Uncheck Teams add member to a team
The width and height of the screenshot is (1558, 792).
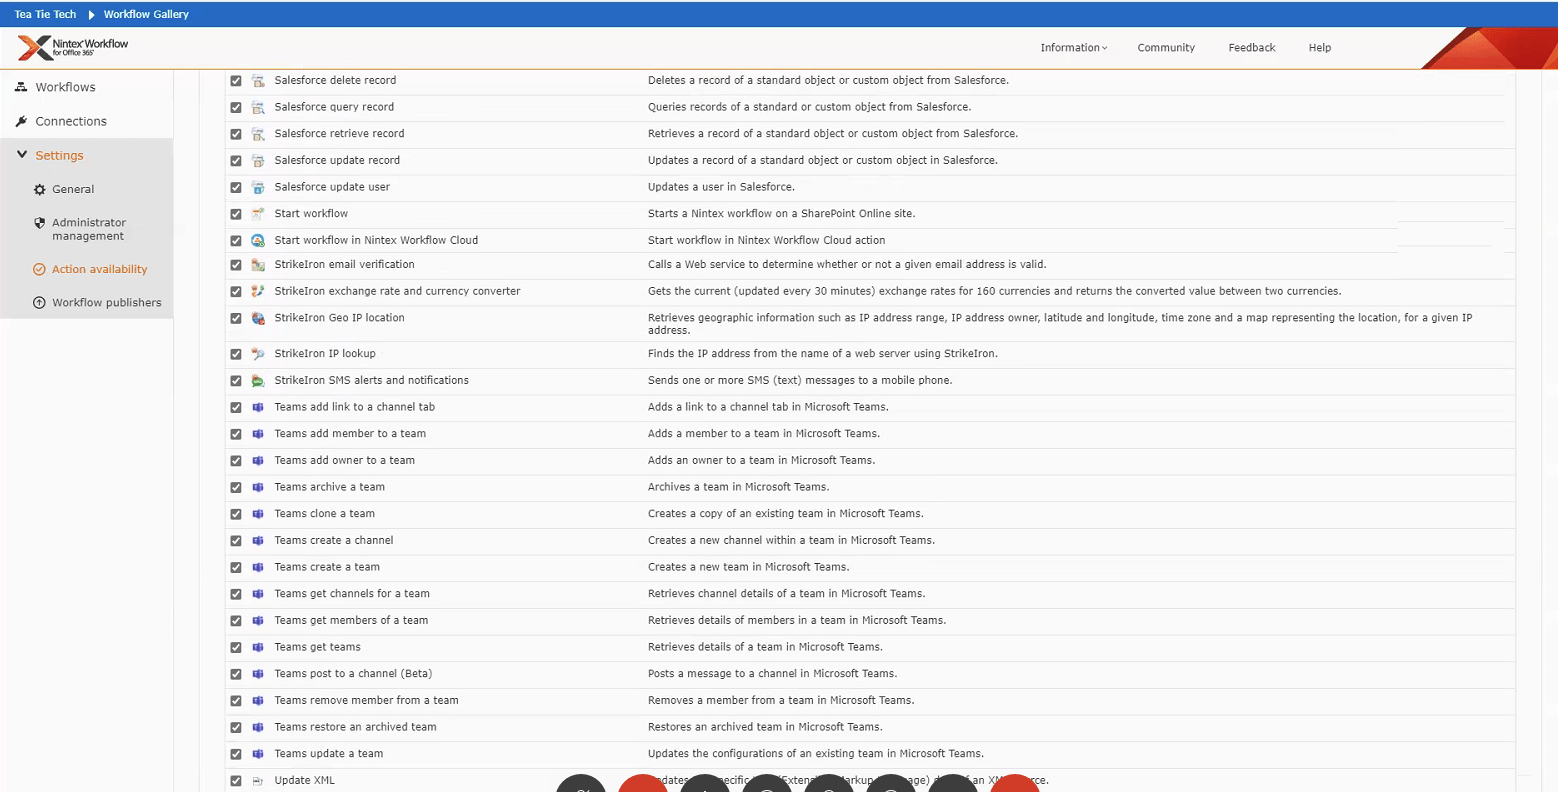[236, 434]
